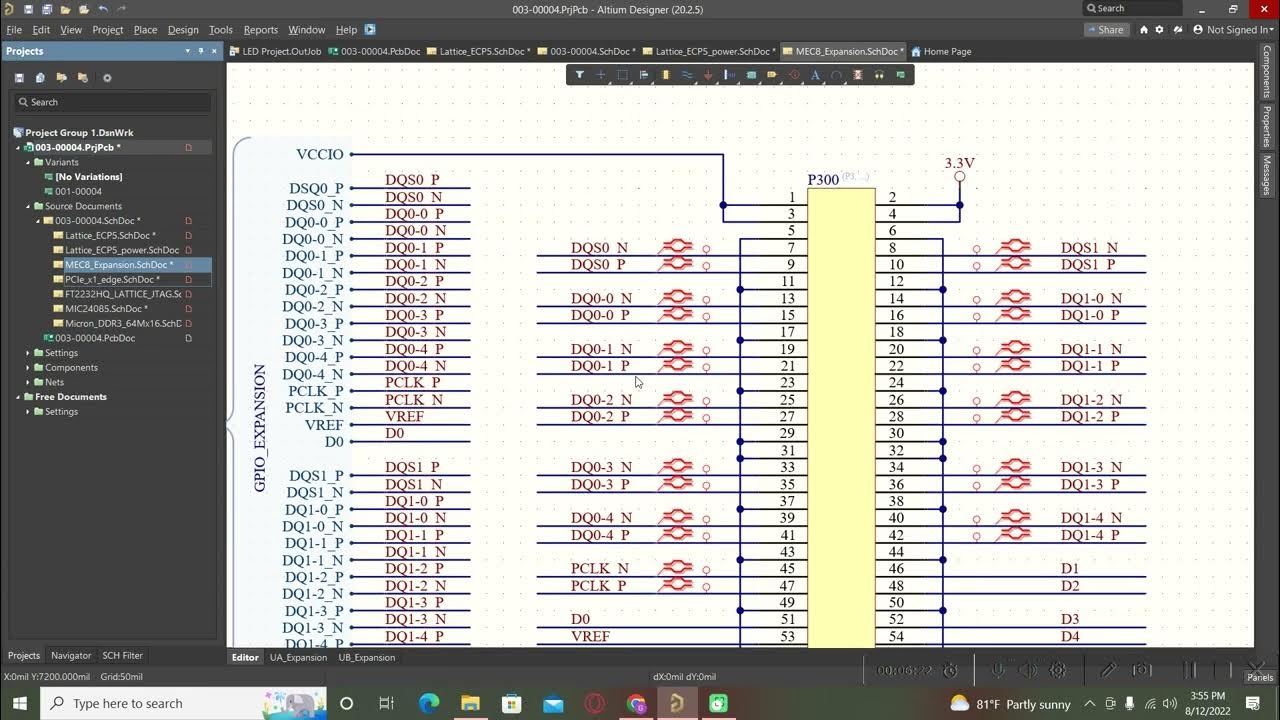
Task: Open Chrome from the Windows taskbar
Action: (x=636, y=704)
